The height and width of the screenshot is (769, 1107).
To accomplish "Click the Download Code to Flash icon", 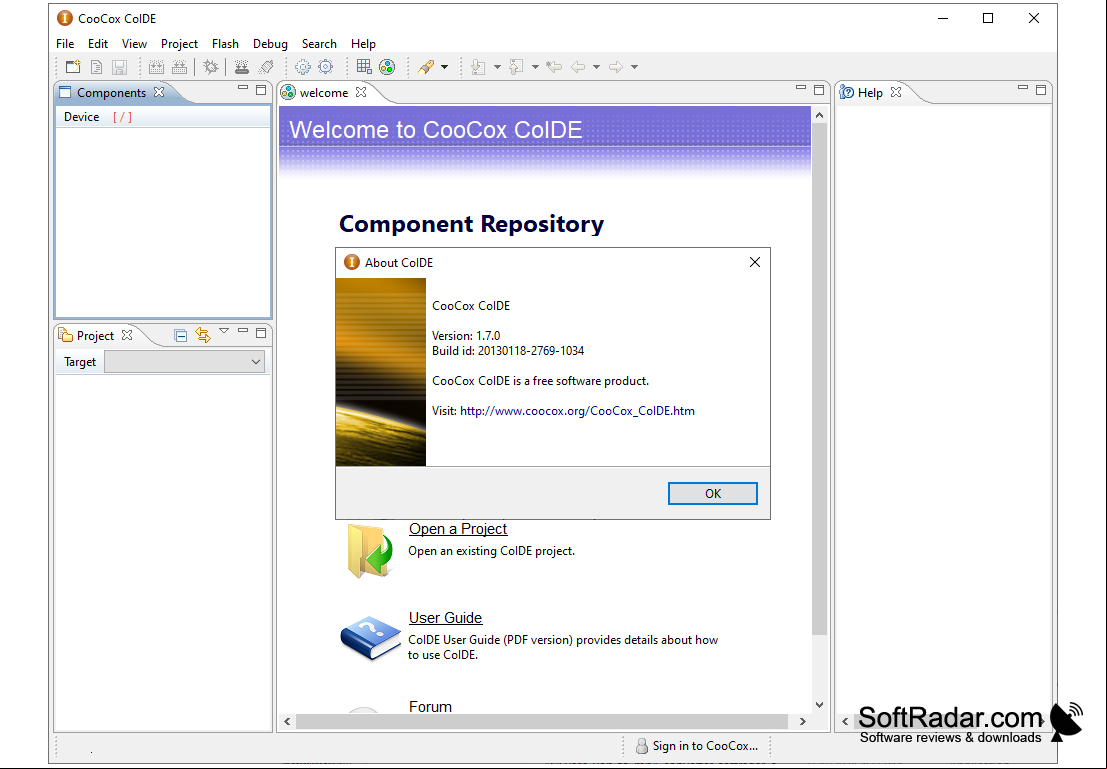I will tap(241, 67).
